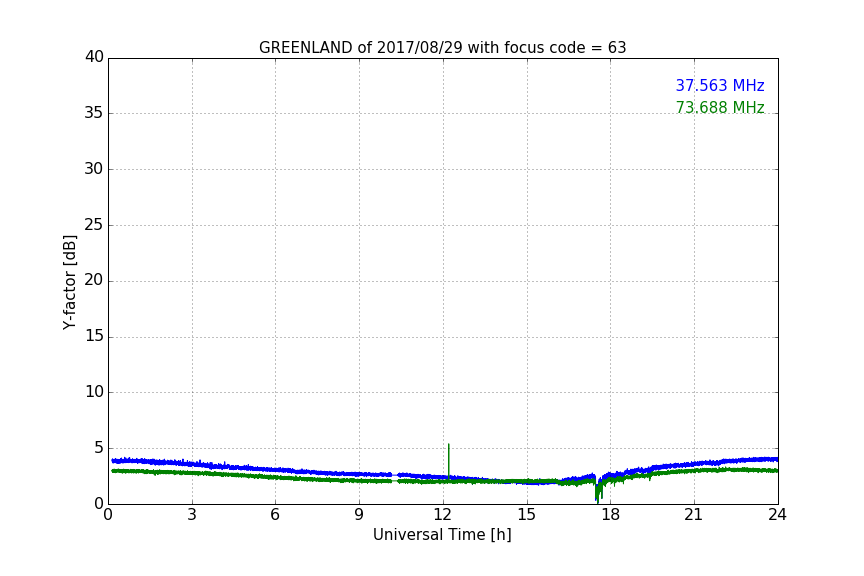Click the green dip minimum near 17.5 h

click(x=597, y=501)
